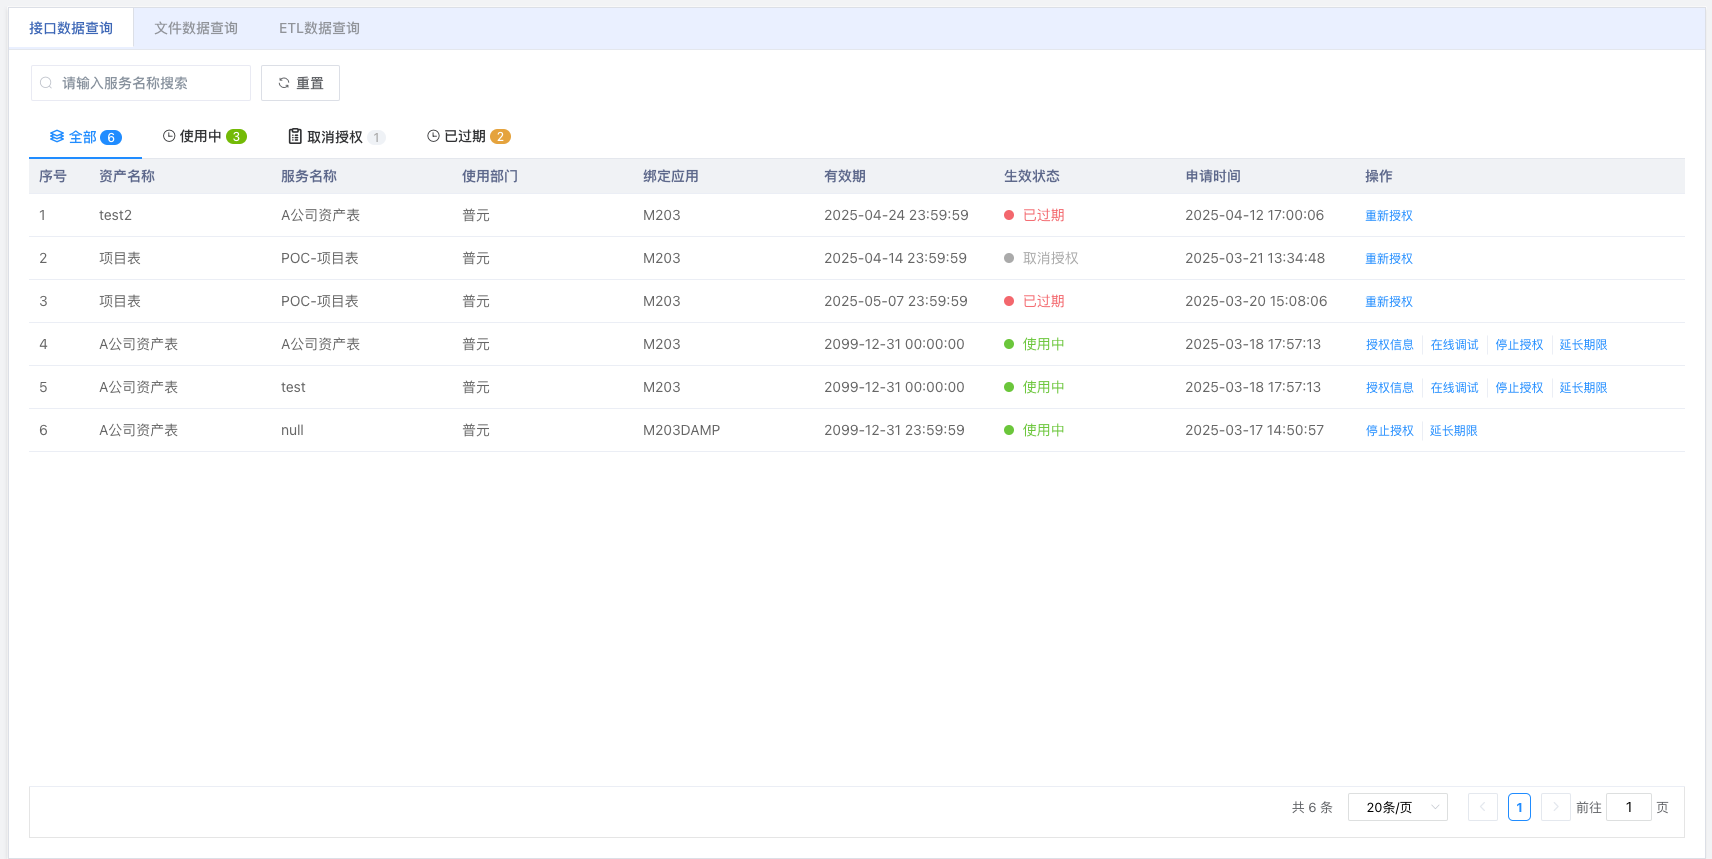The image size is (1712, 859).
Task: Click 重新授权 for test2 row
Action: 1389,216
